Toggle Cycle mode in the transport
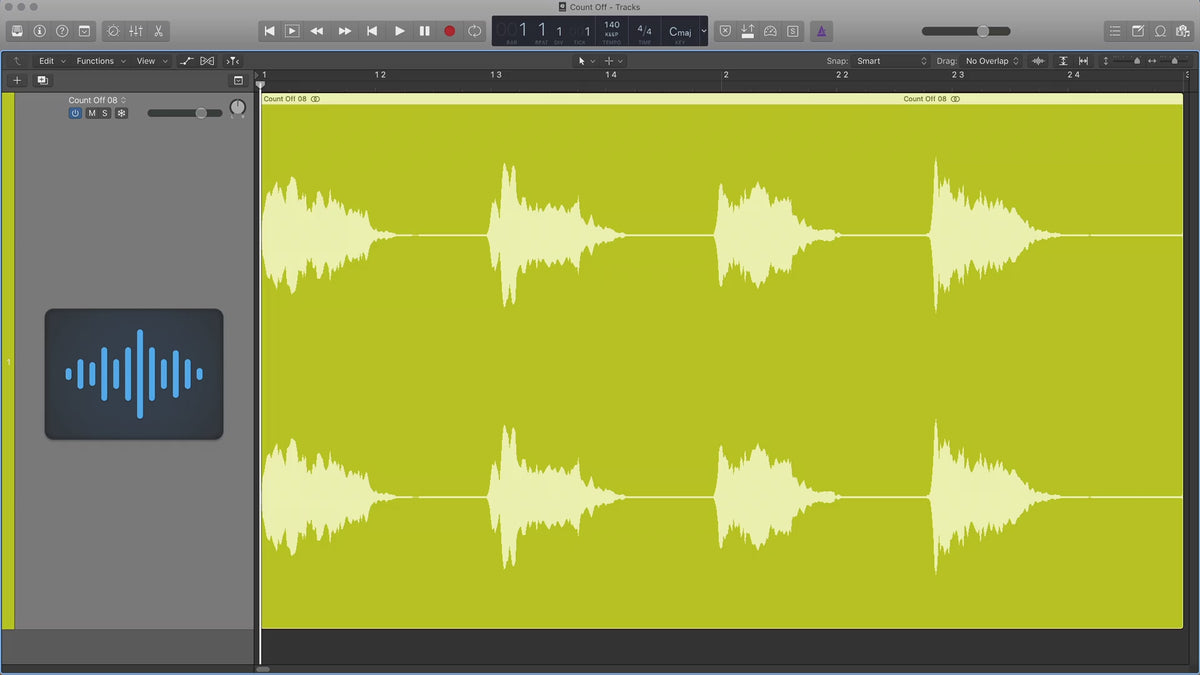Image resolution: width=1200 pixels, height=675 pixels. [474, 31]
